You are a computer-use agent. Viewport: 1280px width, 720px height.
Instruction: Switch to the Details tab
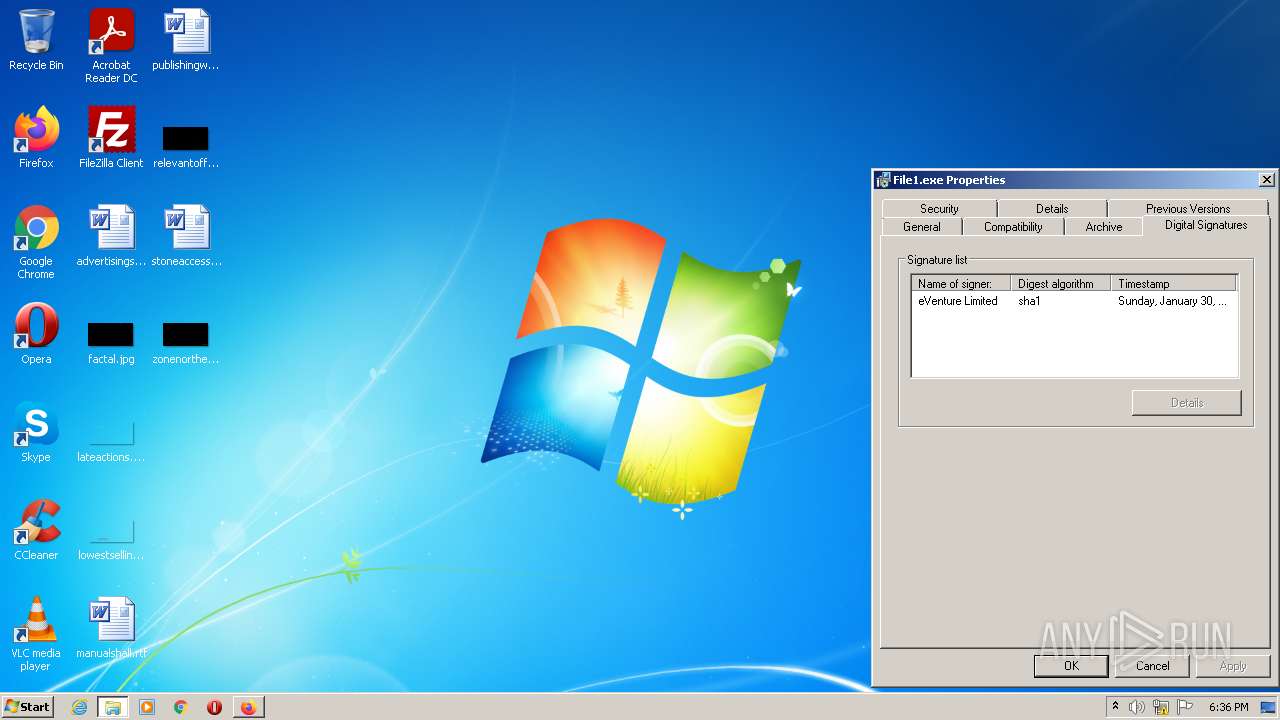pos(1052,208)
